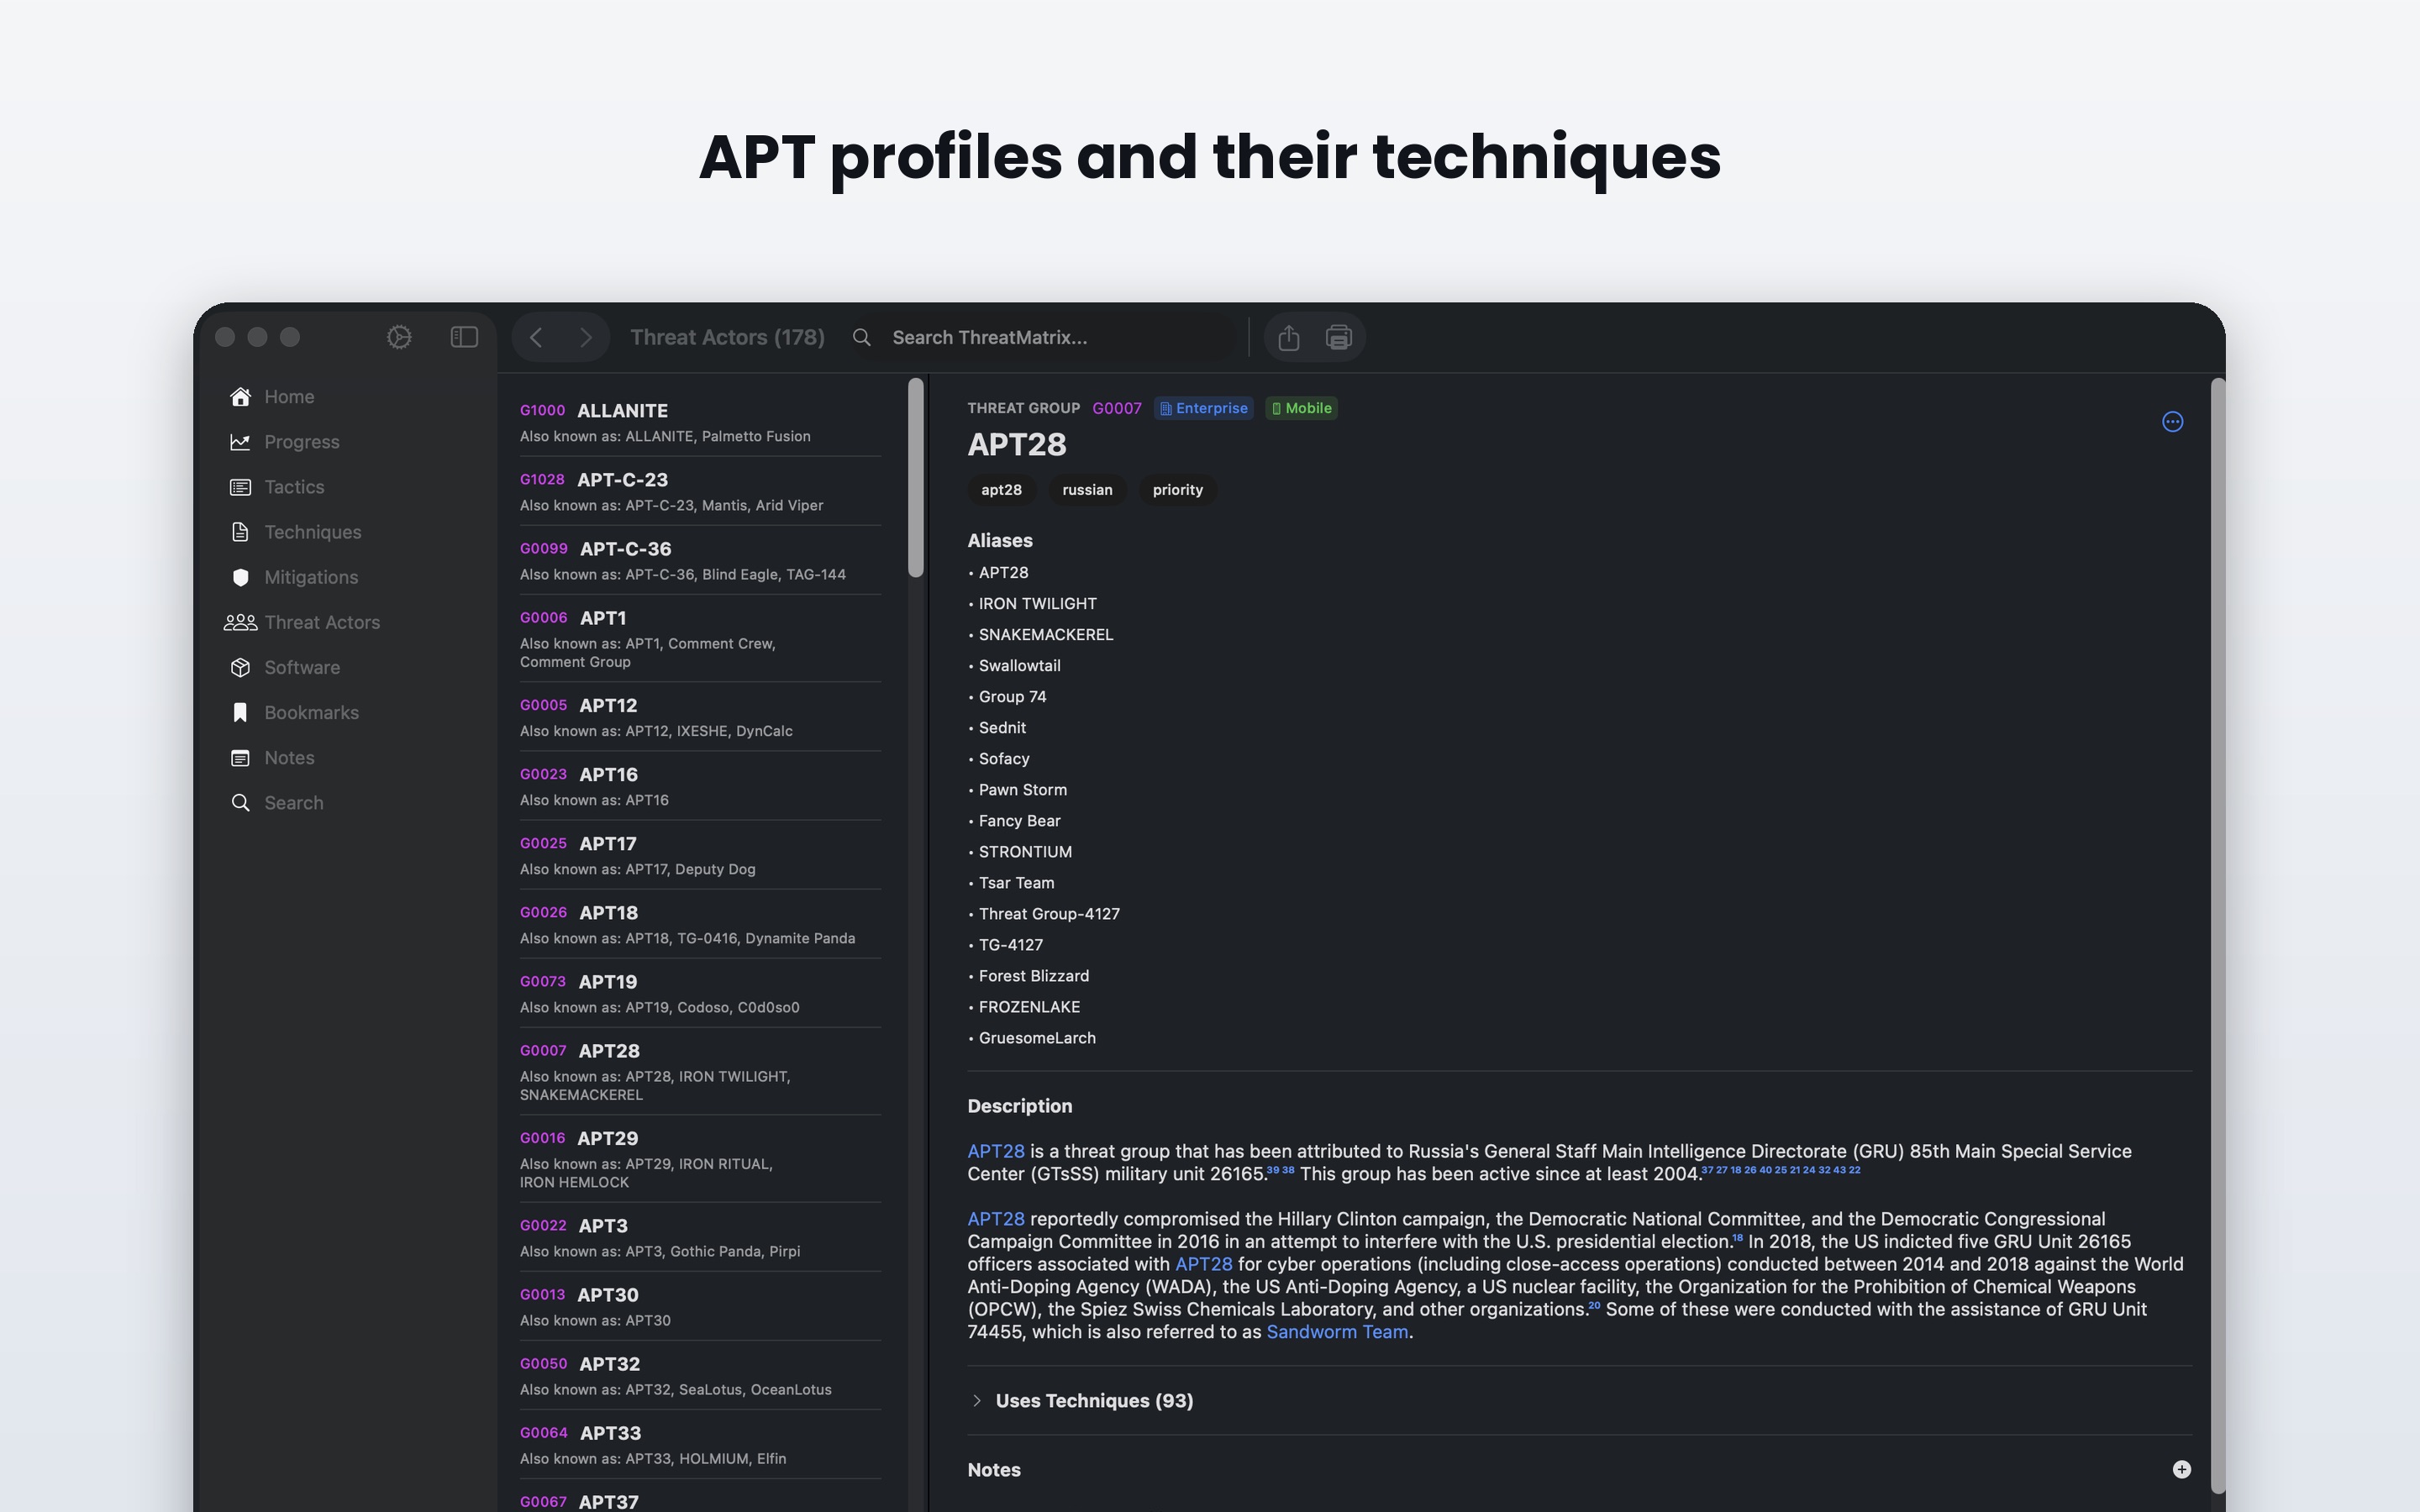Open the settings gear icon
Screen dimensions: 2420x1512
pyautogui.click(x=399, y=337)
